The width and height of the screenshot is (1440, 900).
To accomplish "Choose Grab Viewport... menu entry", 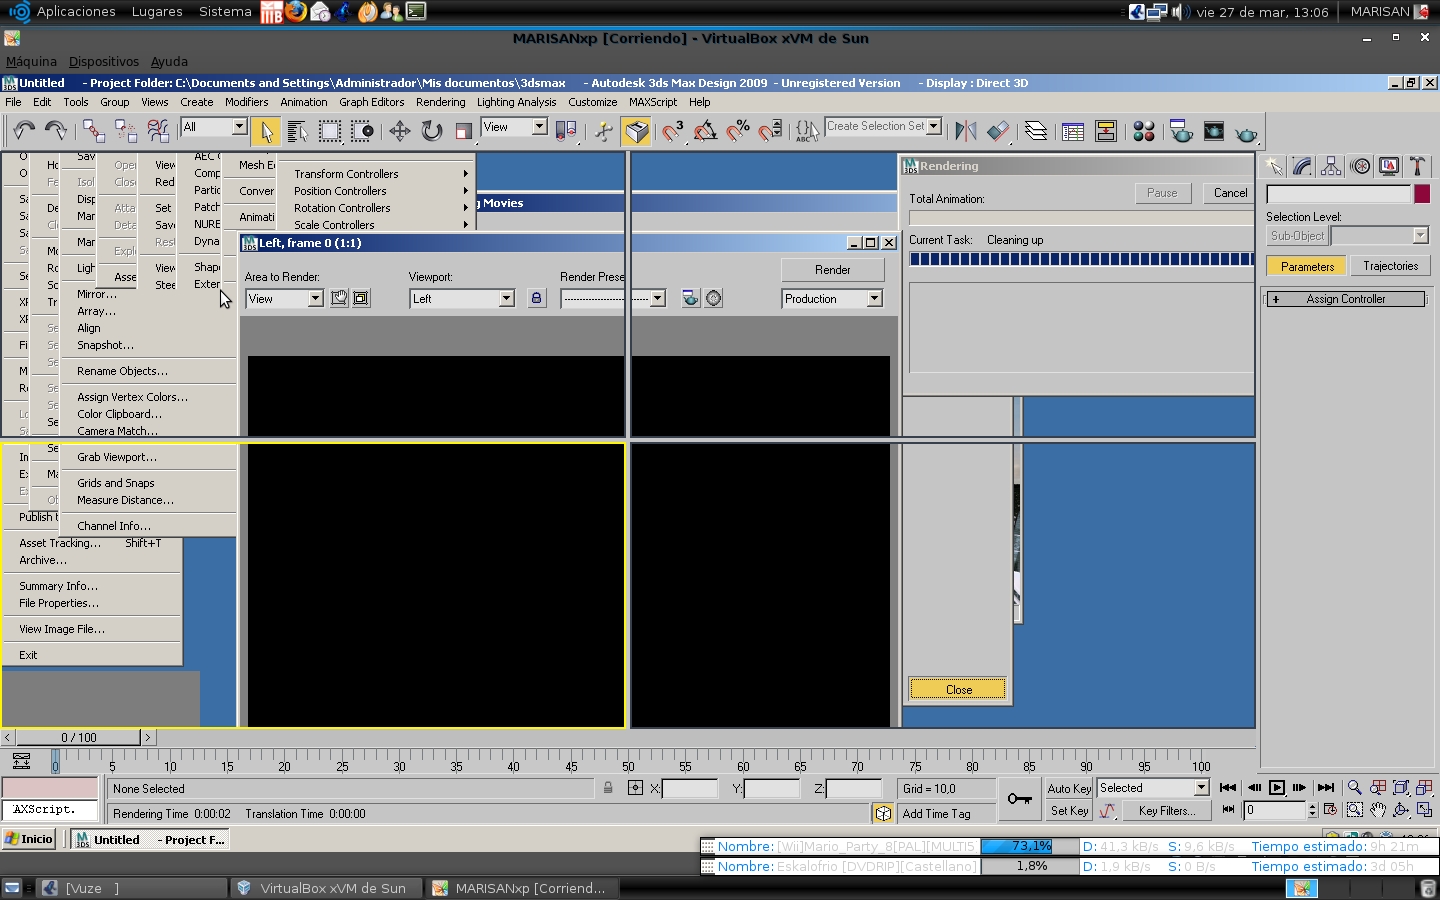I will click(117, 457).
